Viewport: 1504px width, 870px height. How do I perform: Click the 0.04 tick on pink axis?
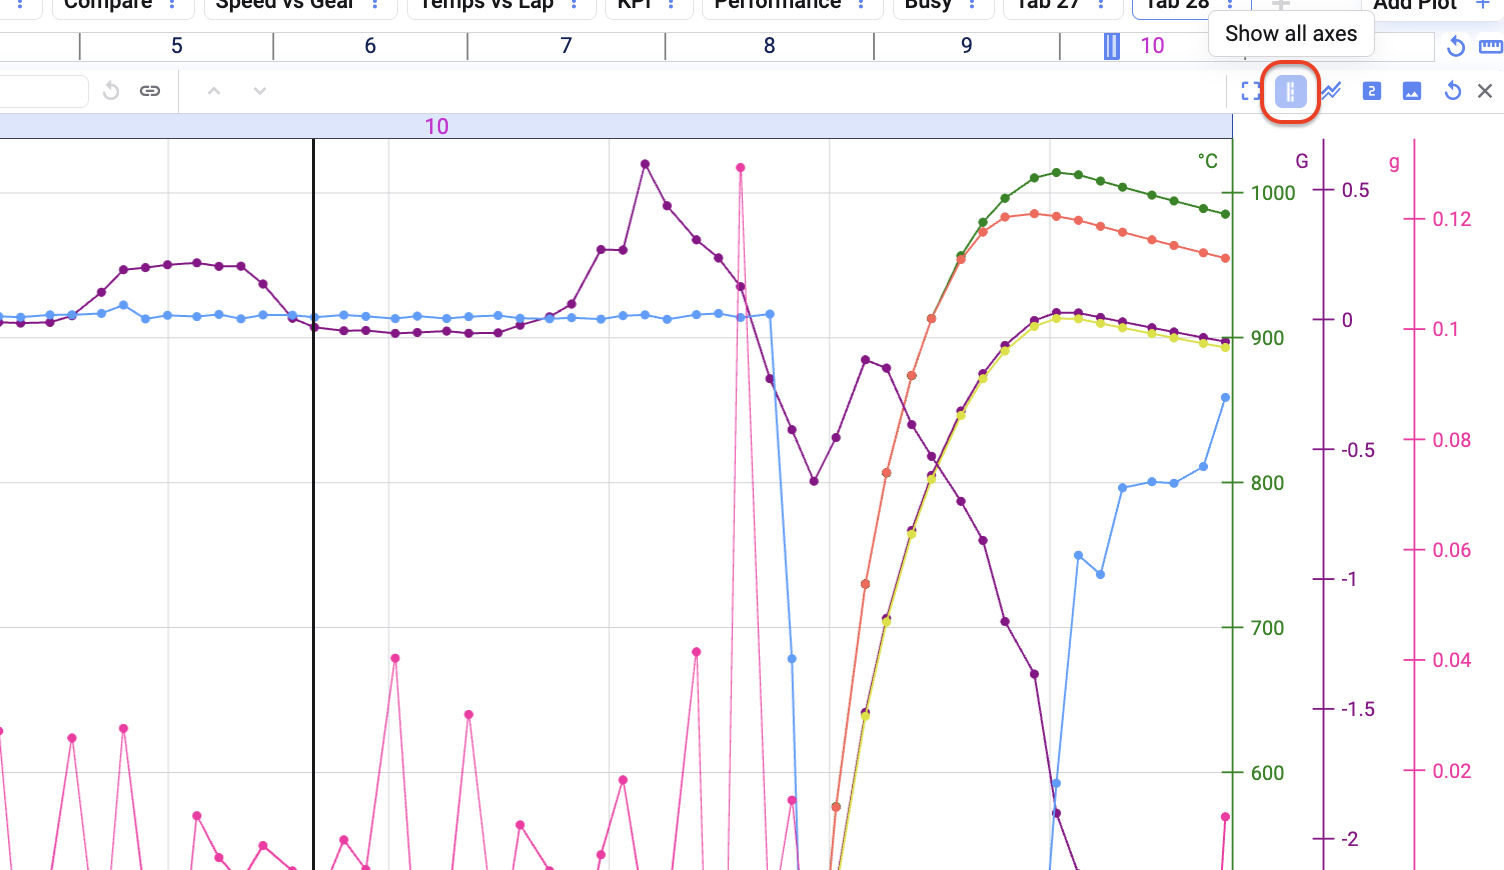[1452, 660]
